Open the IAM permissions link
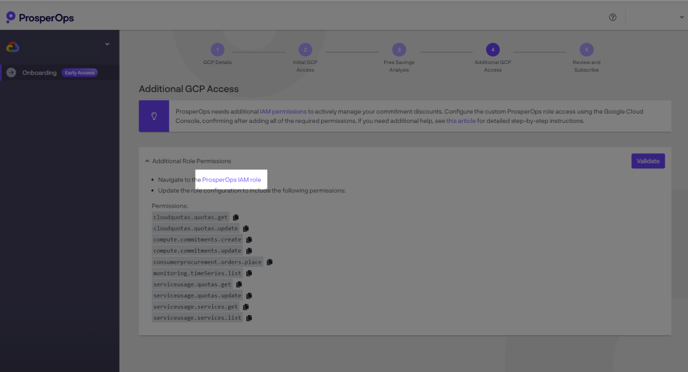688x372 pixels. click(x=283, y=111)
